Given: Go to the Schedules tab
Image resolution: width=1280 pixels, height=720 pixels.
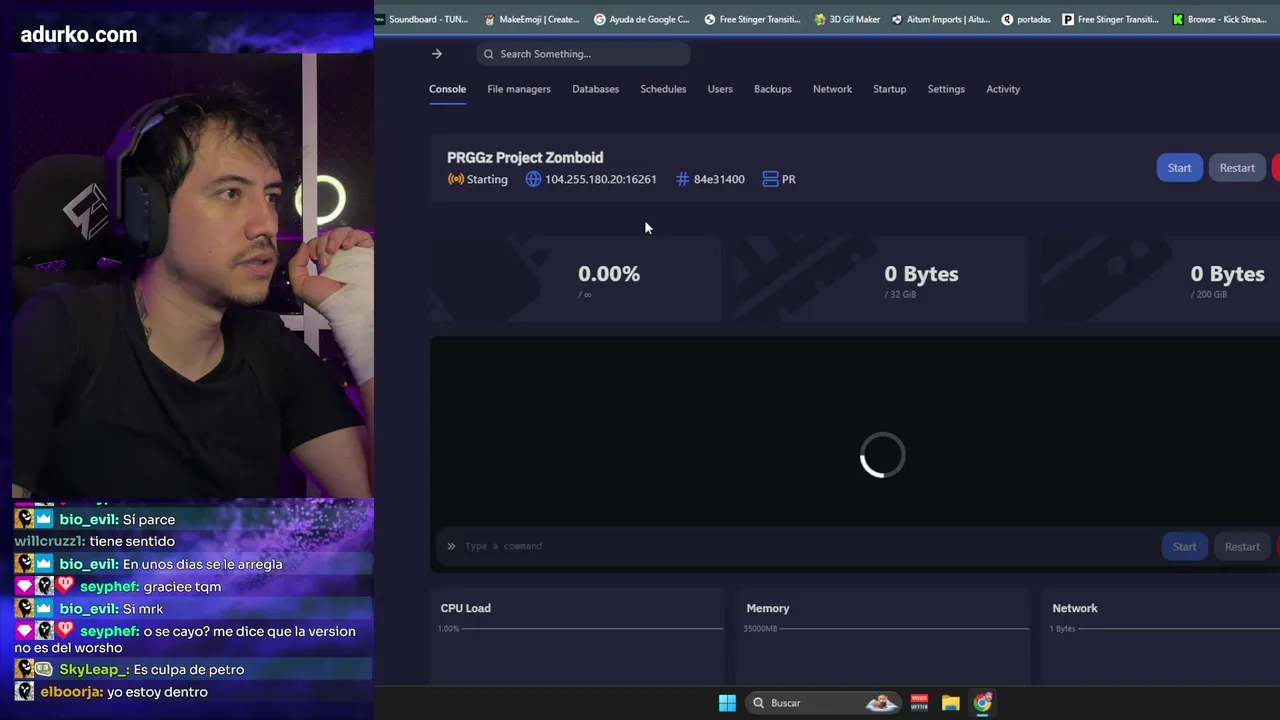Looking at the screenshot, I should (663, 89).
